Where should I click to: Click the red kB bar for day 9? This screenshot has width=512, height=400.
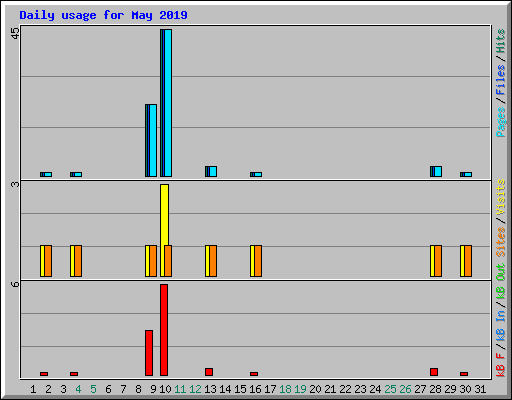(149, 353)
